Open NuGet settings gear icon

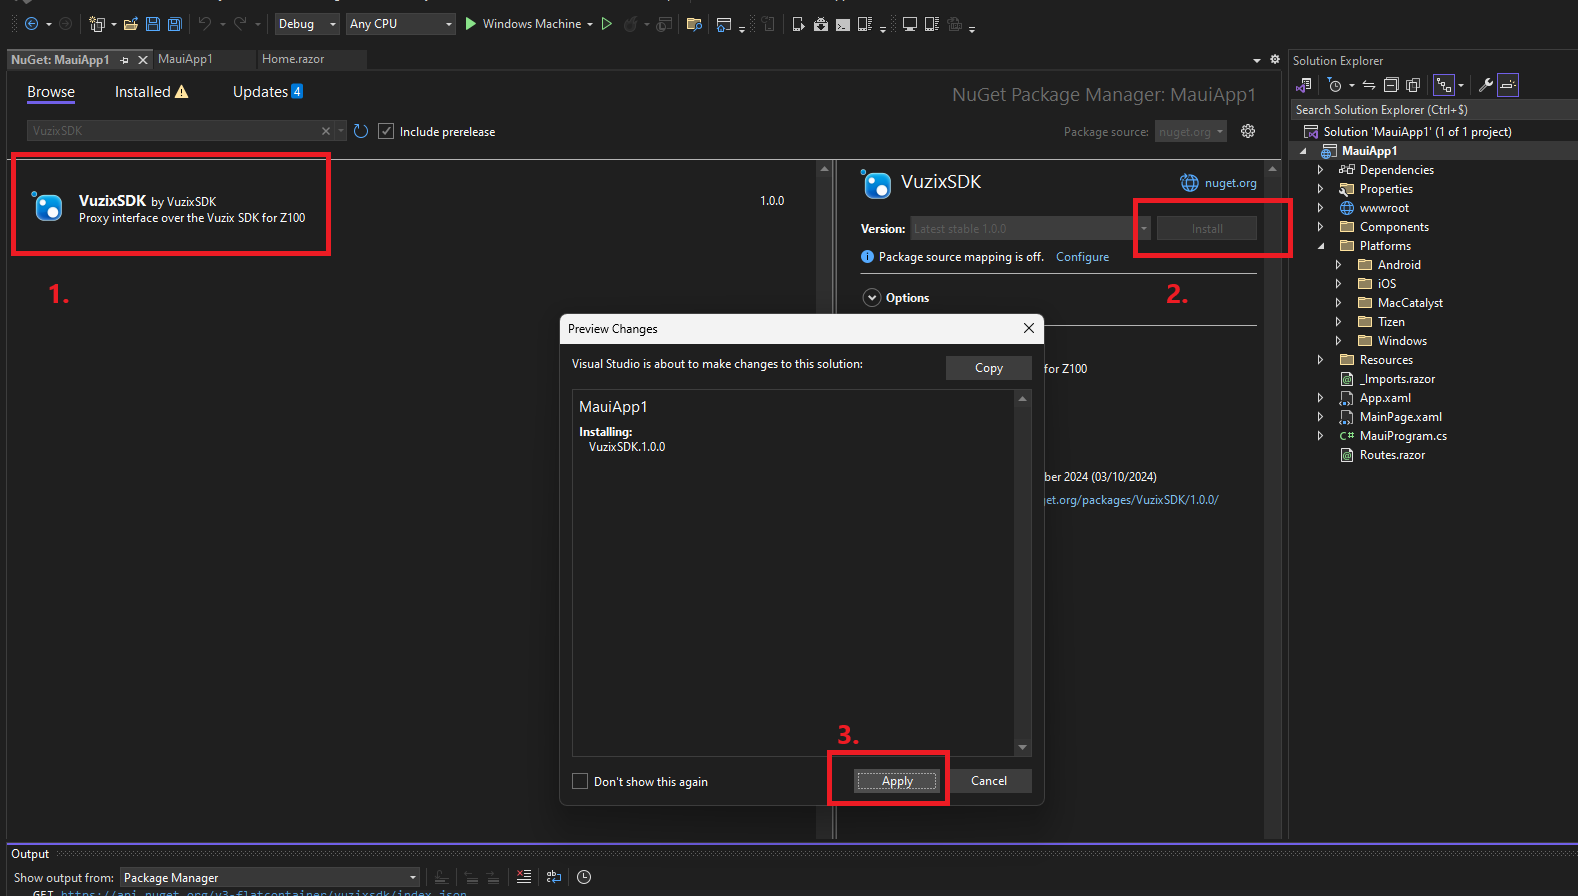tap(1248, 131)
